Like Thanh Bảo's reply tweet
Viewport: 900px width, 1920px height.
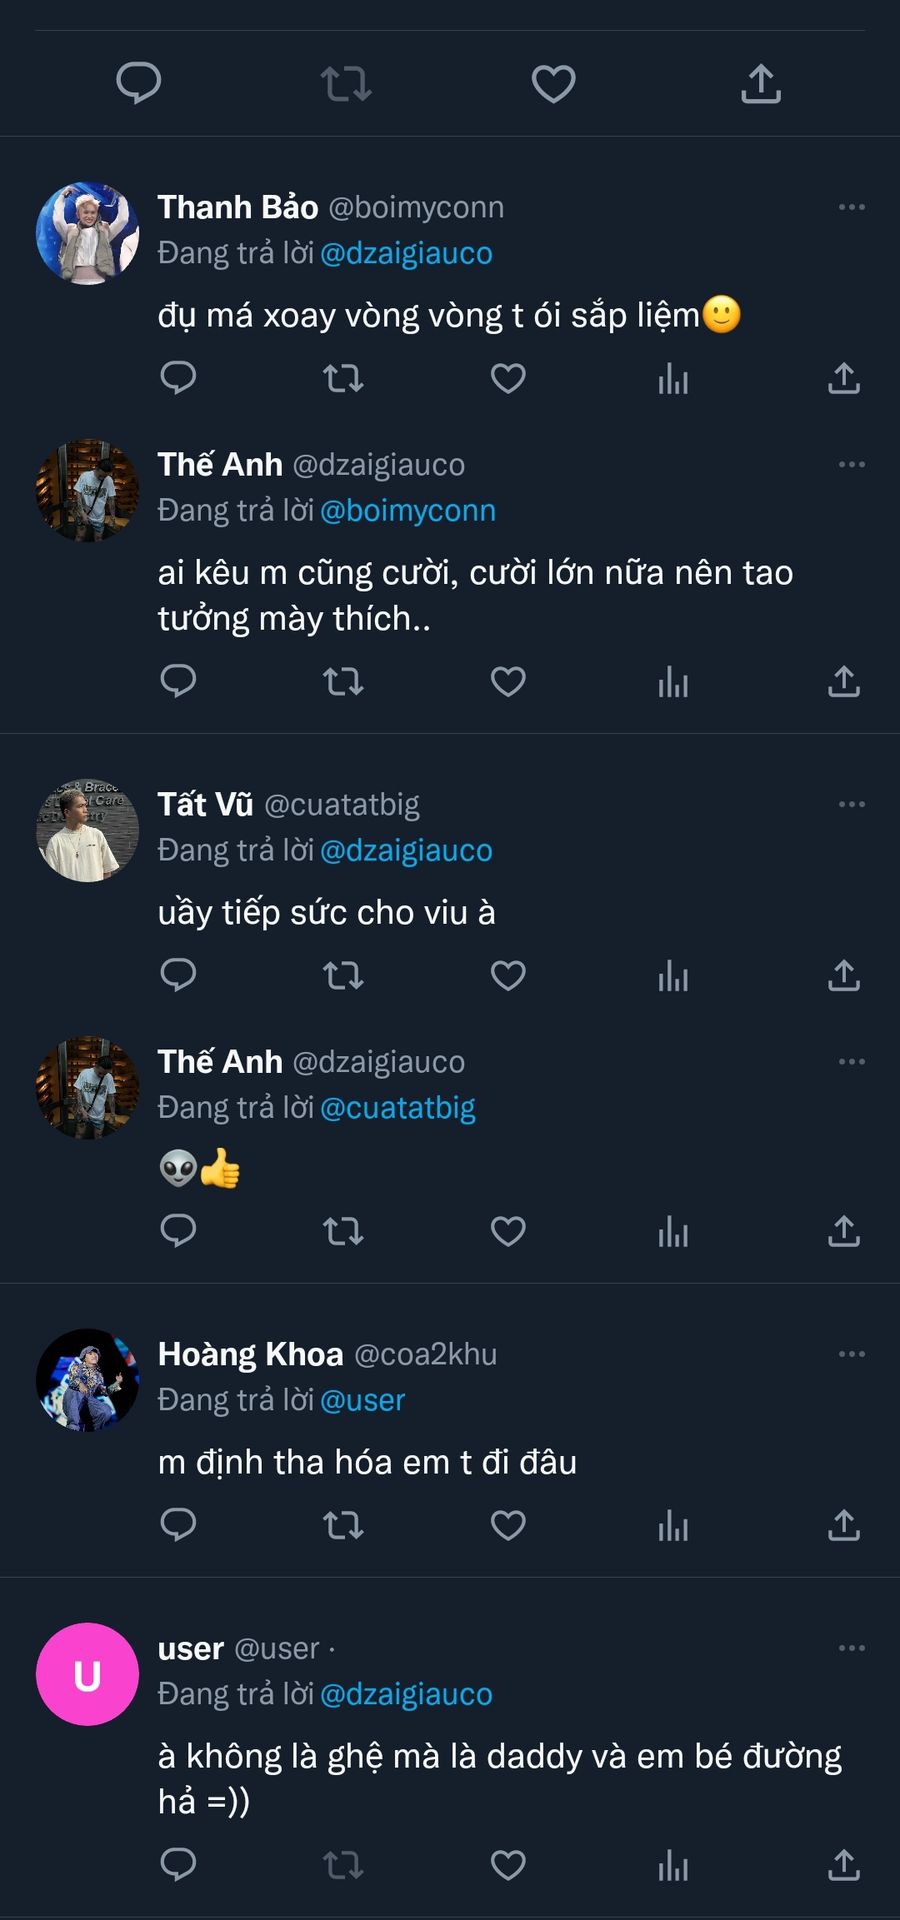pos(508,378)
